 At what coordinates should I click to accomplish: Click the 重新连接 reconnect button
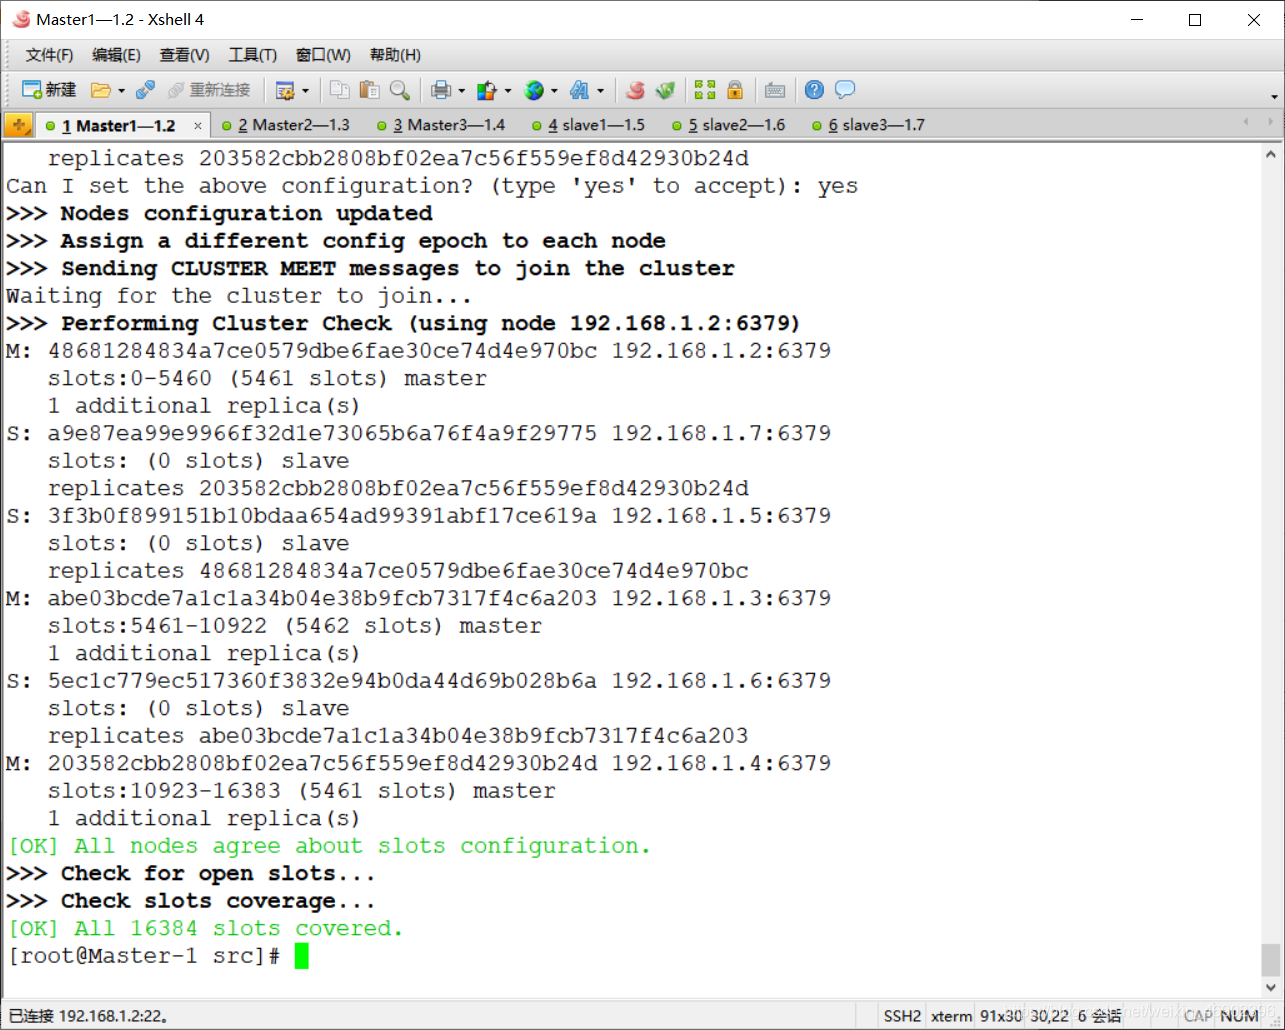(209, 90)
